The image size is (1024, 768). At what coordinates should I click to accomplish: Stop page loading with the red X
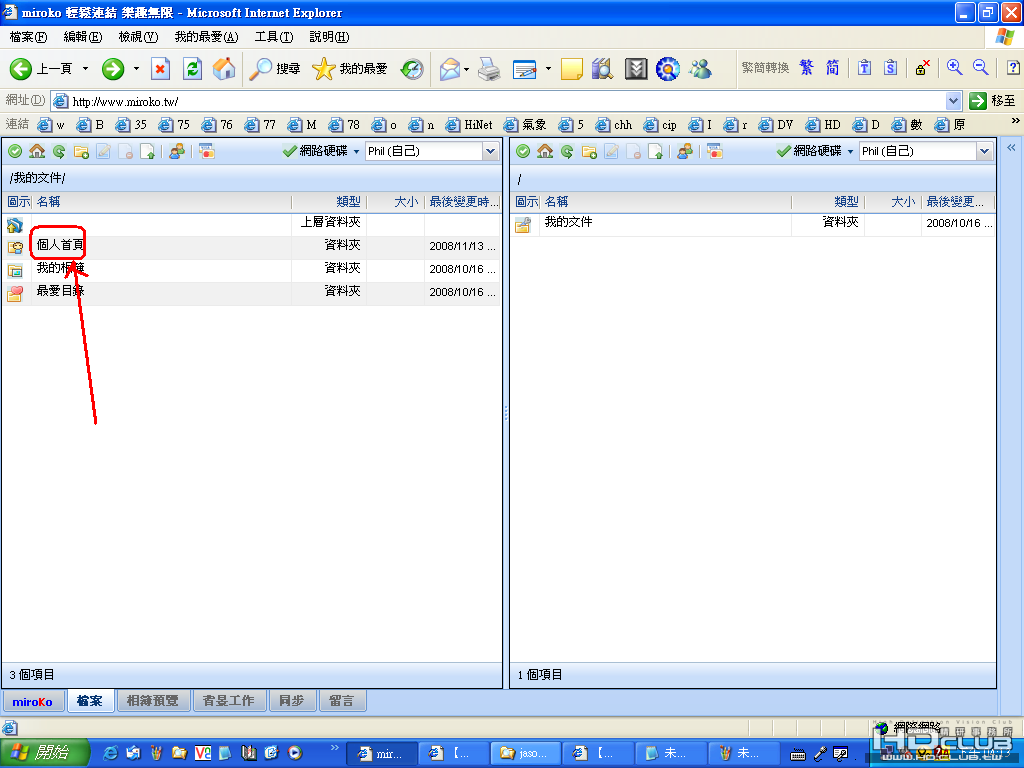pos(160,69)
